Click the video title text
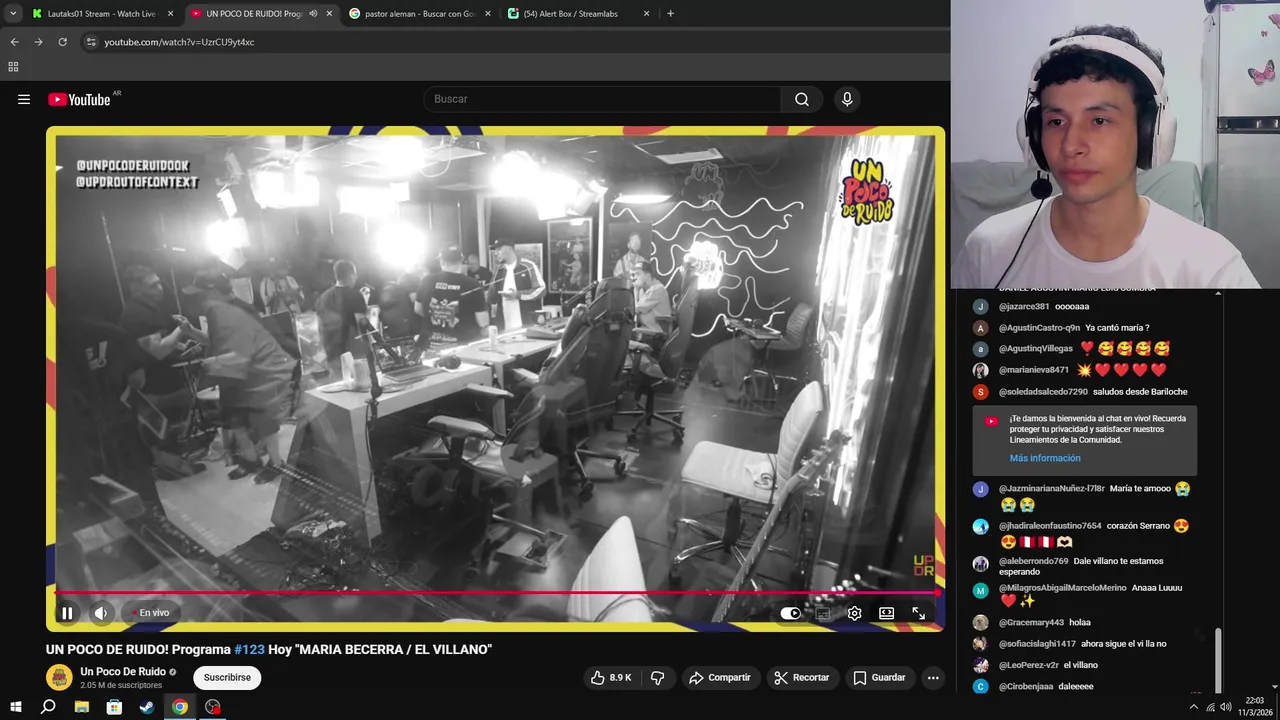 [x=269, y=649]
